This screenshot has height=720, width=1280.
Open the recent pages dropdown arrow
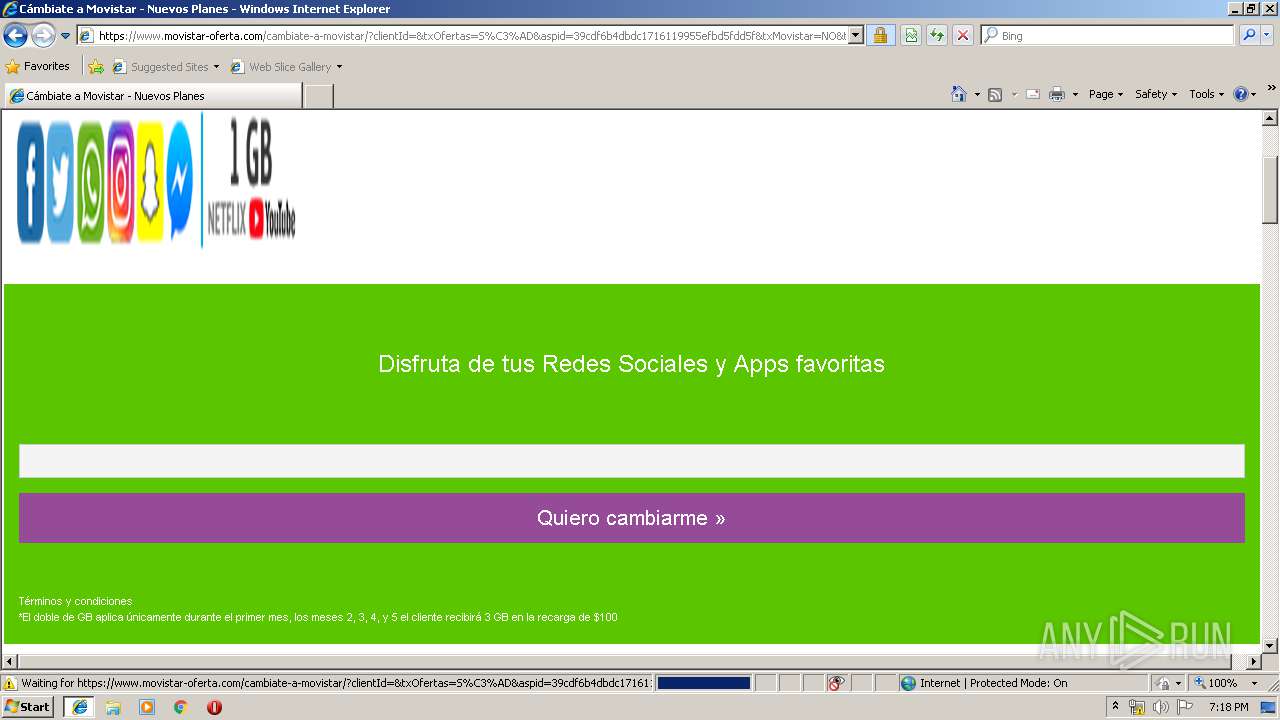(x=66, y=36)
